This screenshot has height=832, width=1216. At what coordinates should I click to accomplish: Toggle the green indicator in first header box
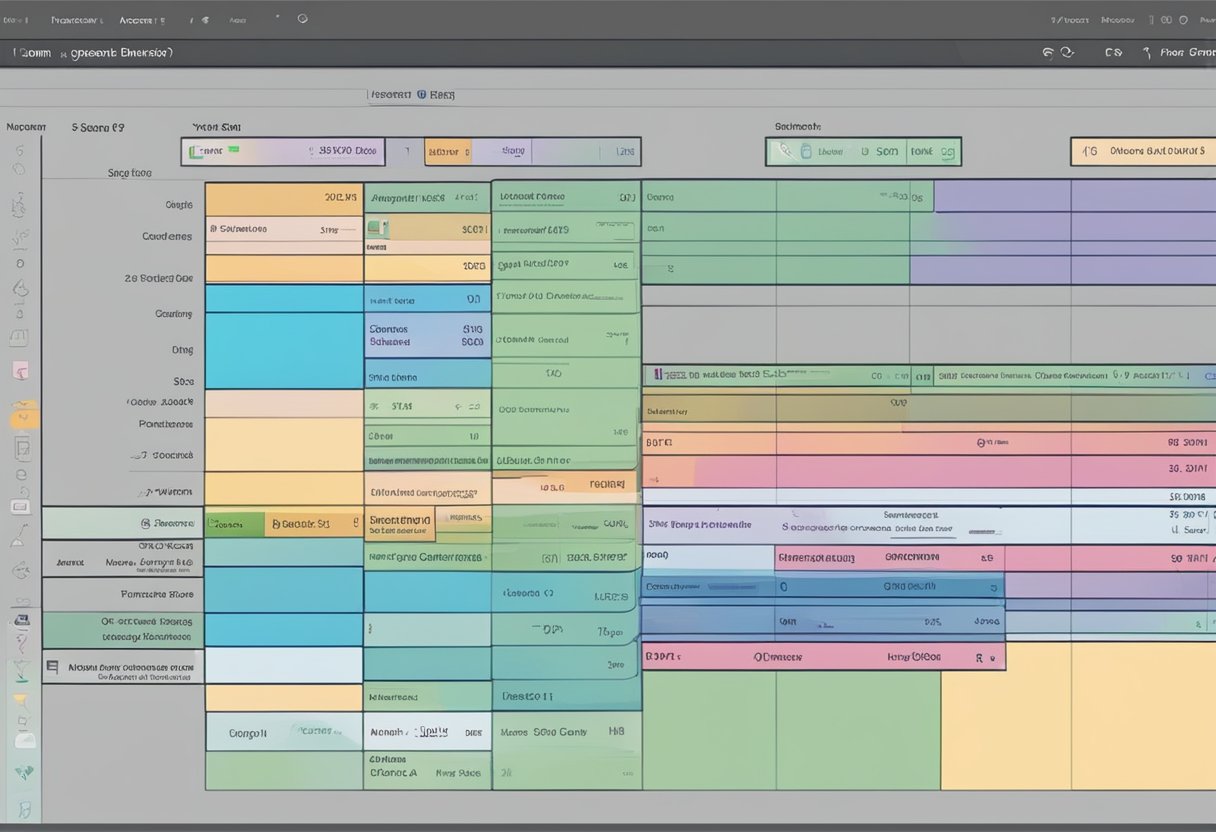click(233, 150)
